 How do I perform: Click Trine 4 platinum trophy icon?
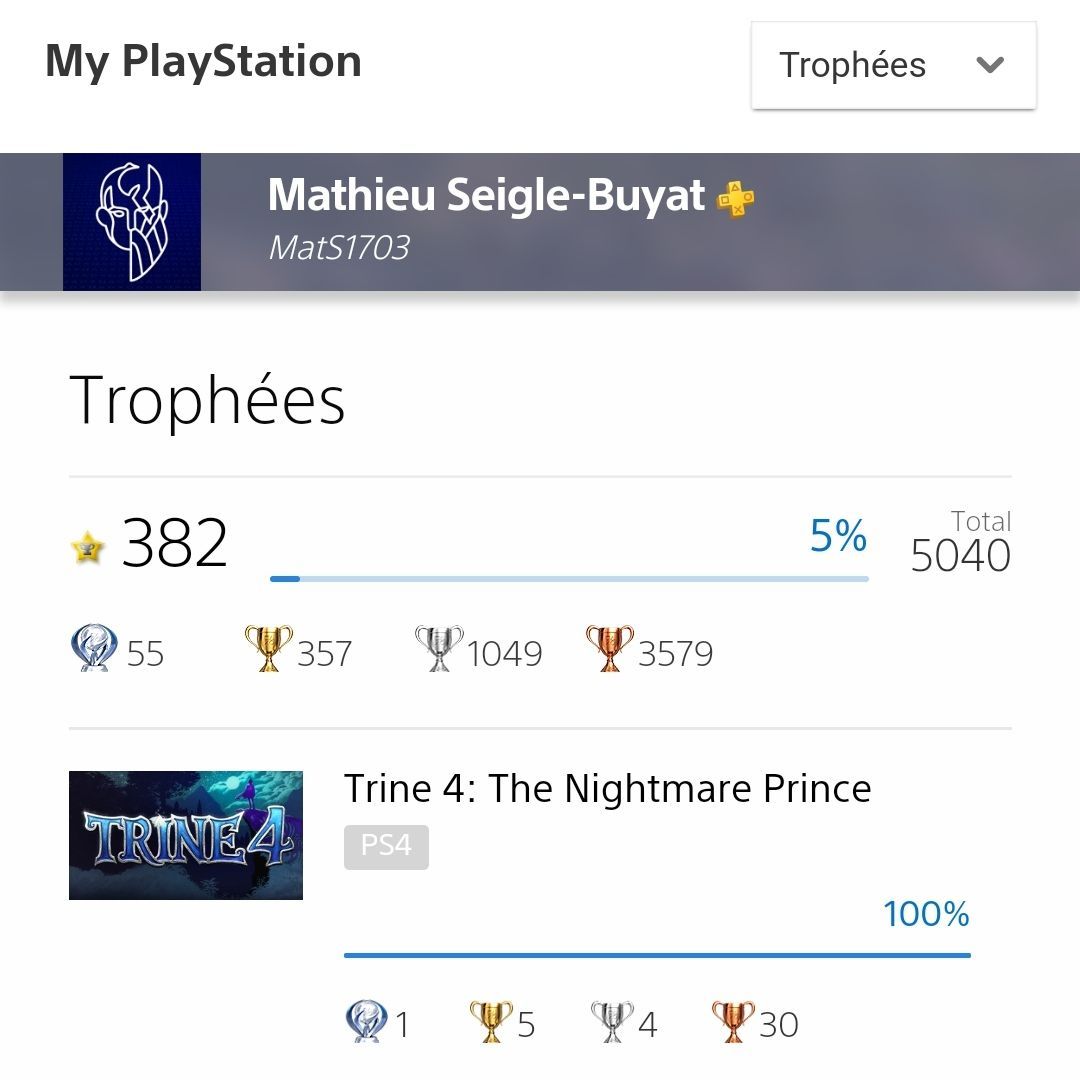coord(366,1020)
